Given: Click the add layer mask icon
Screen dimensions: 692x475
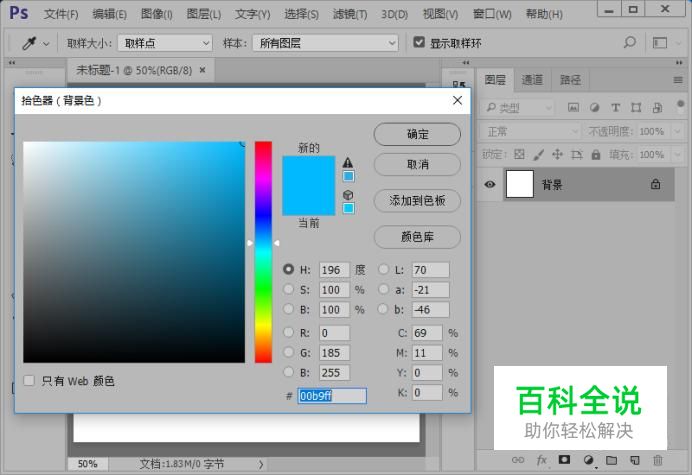Looking at the screenshot, I should (x=564, y=460).
